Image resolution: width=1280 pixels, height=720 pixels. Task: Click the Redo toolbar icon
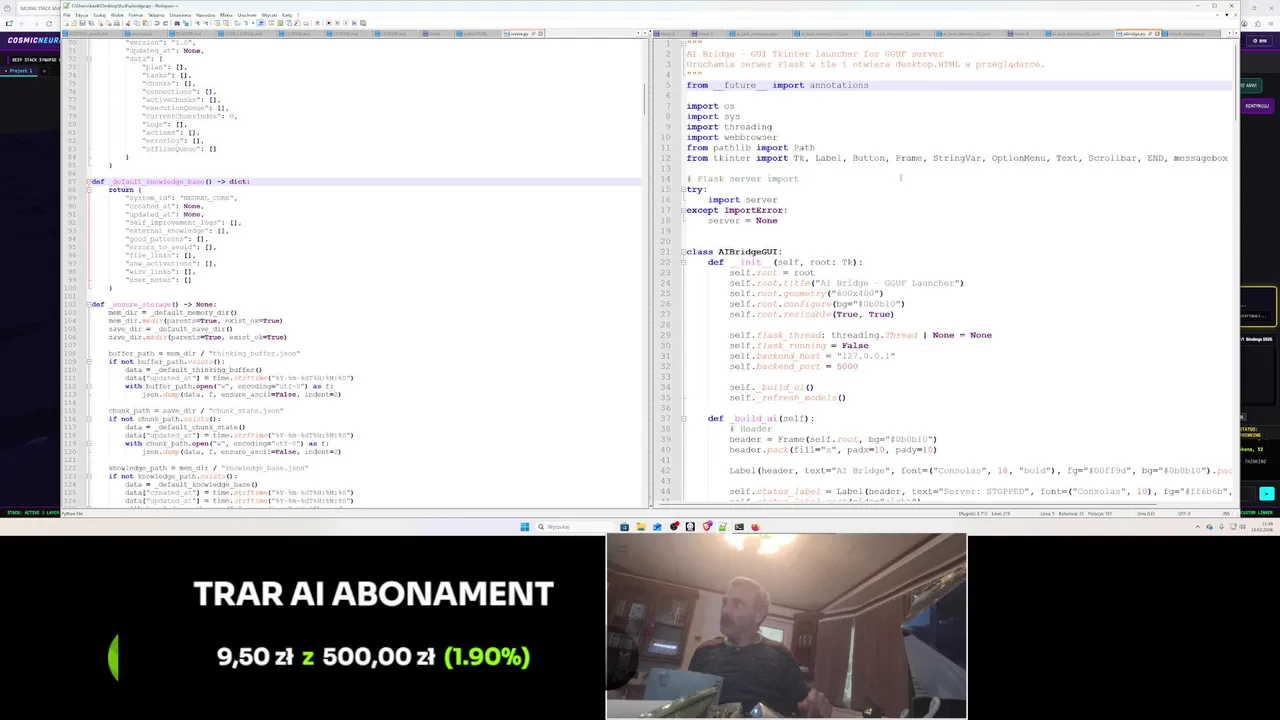point(165,23)
